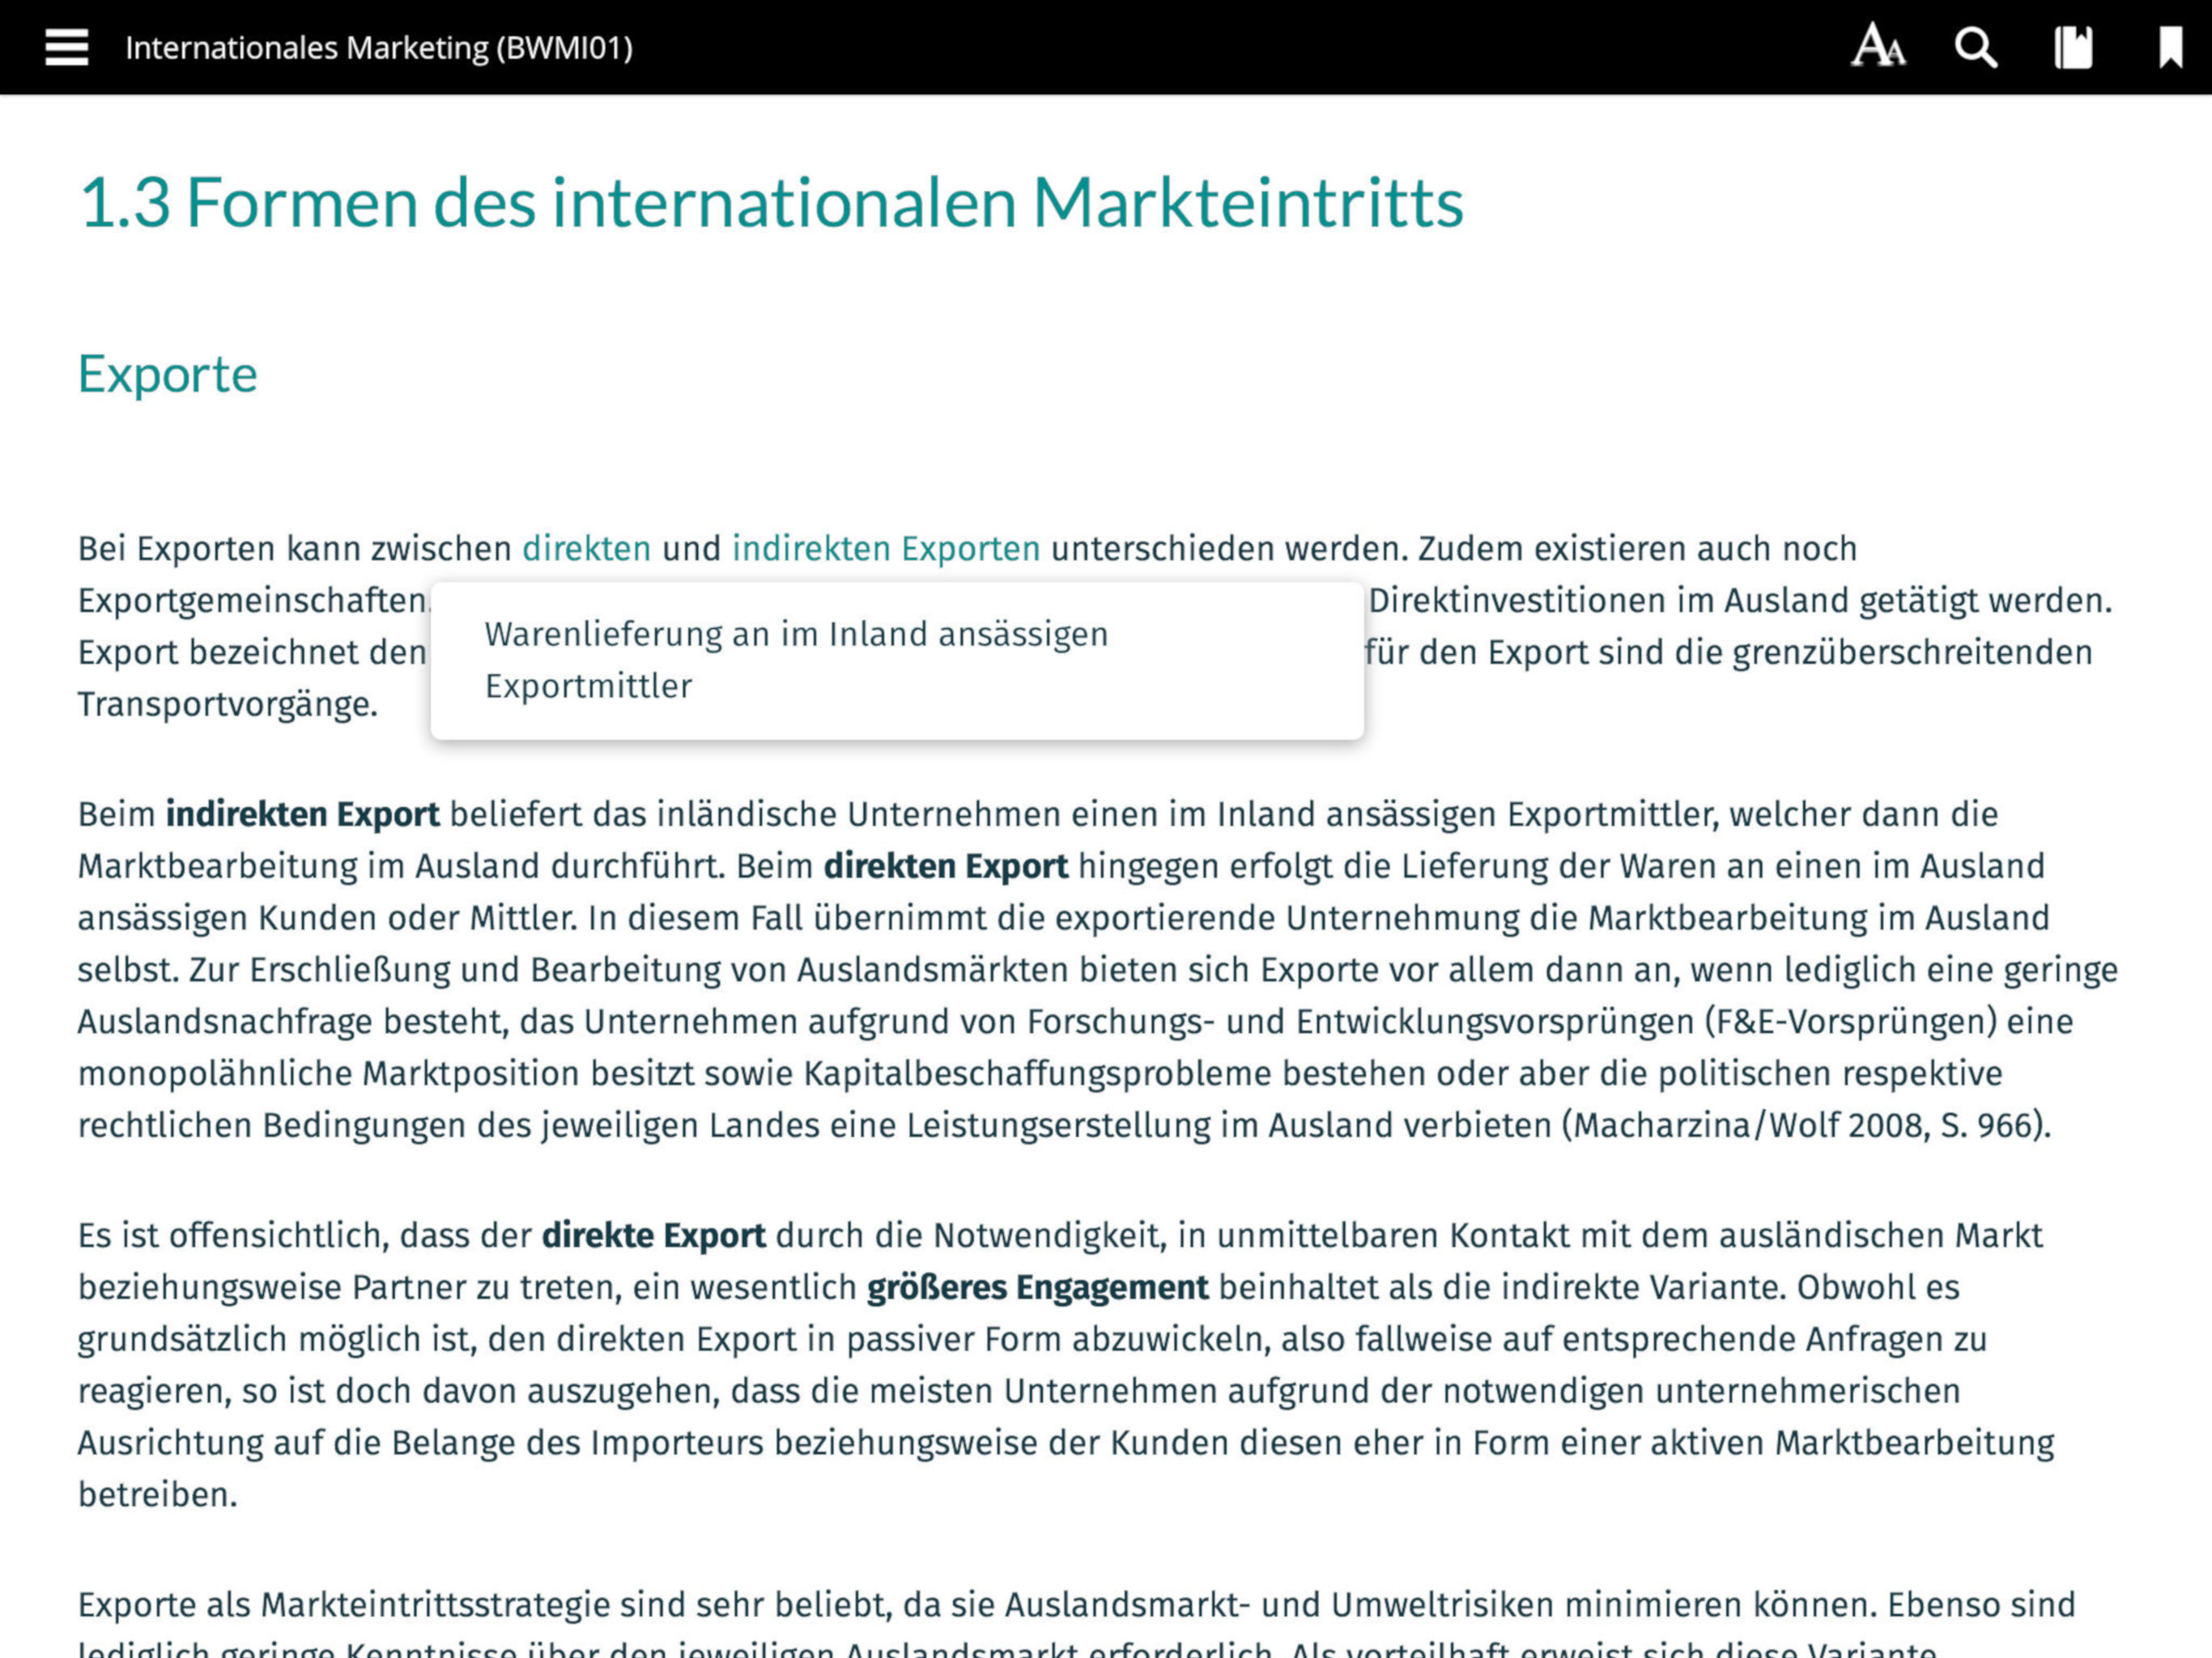Click the 'indirekten Exporten' glossary link

pos(886,549)
